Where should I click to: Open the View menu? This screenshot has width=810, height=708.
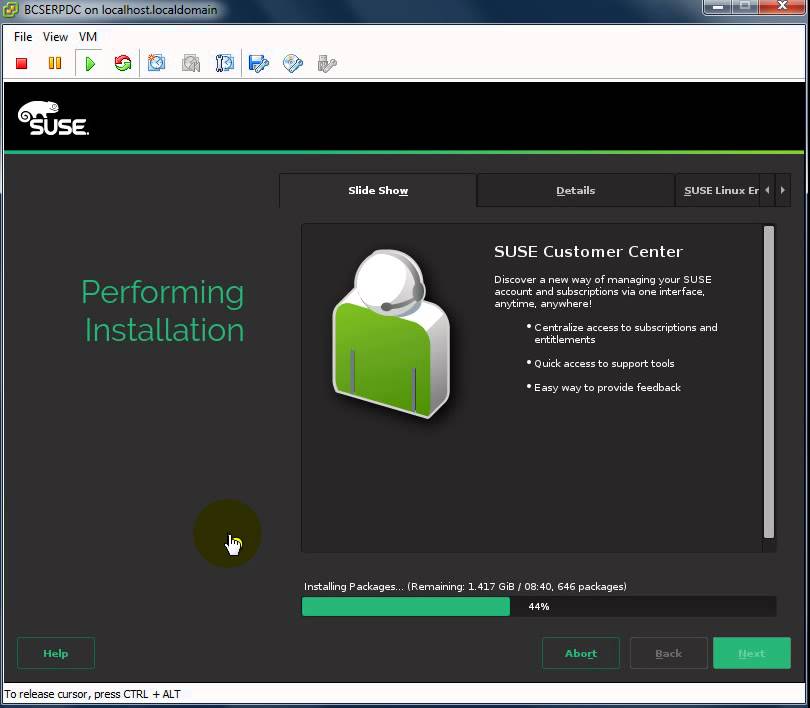coord(55,37)
